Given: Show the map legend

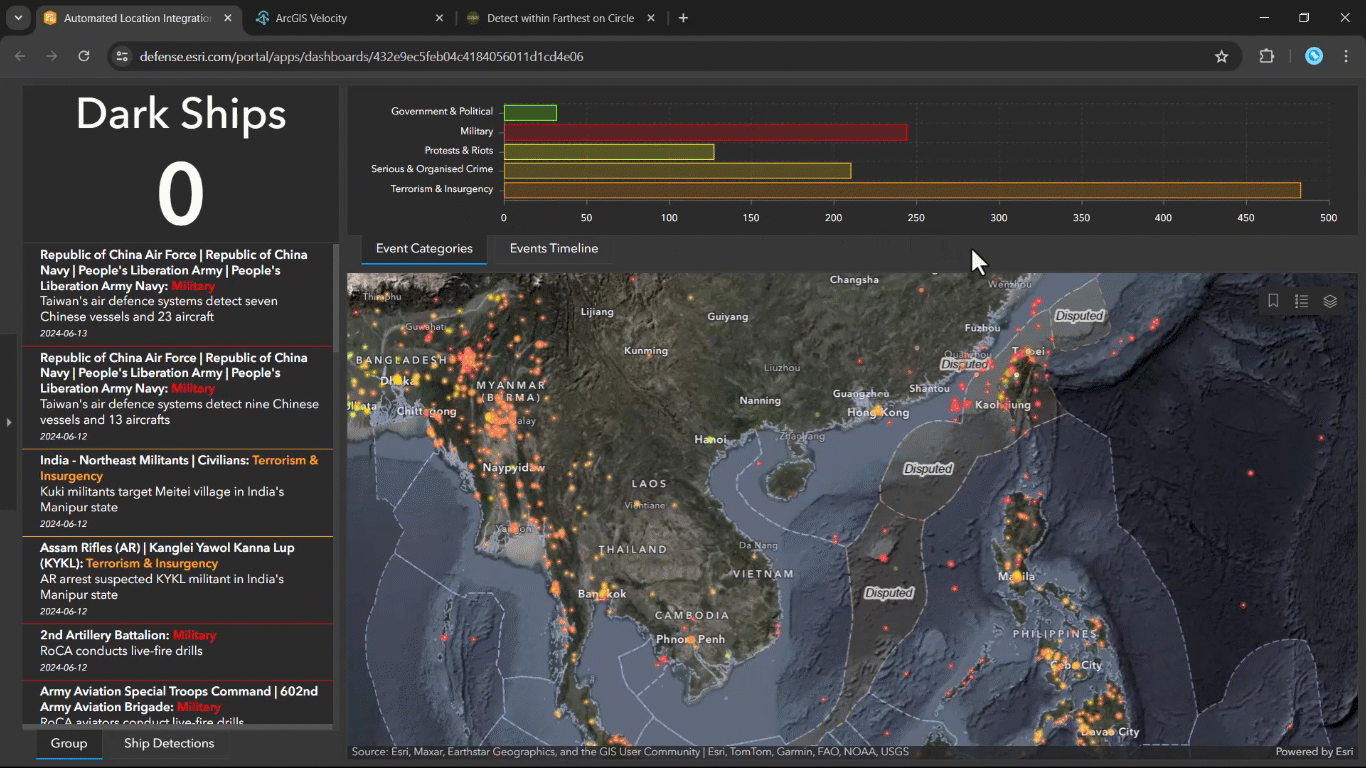Looking at the screenshot, I should (x=1301, y=300).
